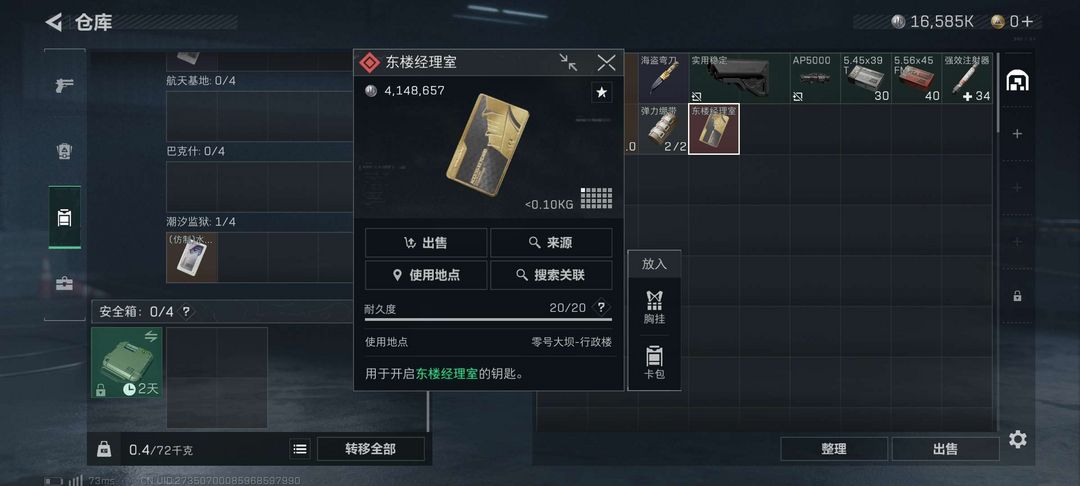Select the 潮汐监狱 keycard thumbnail
The image size is (1080, 486).
pos(192,257)
